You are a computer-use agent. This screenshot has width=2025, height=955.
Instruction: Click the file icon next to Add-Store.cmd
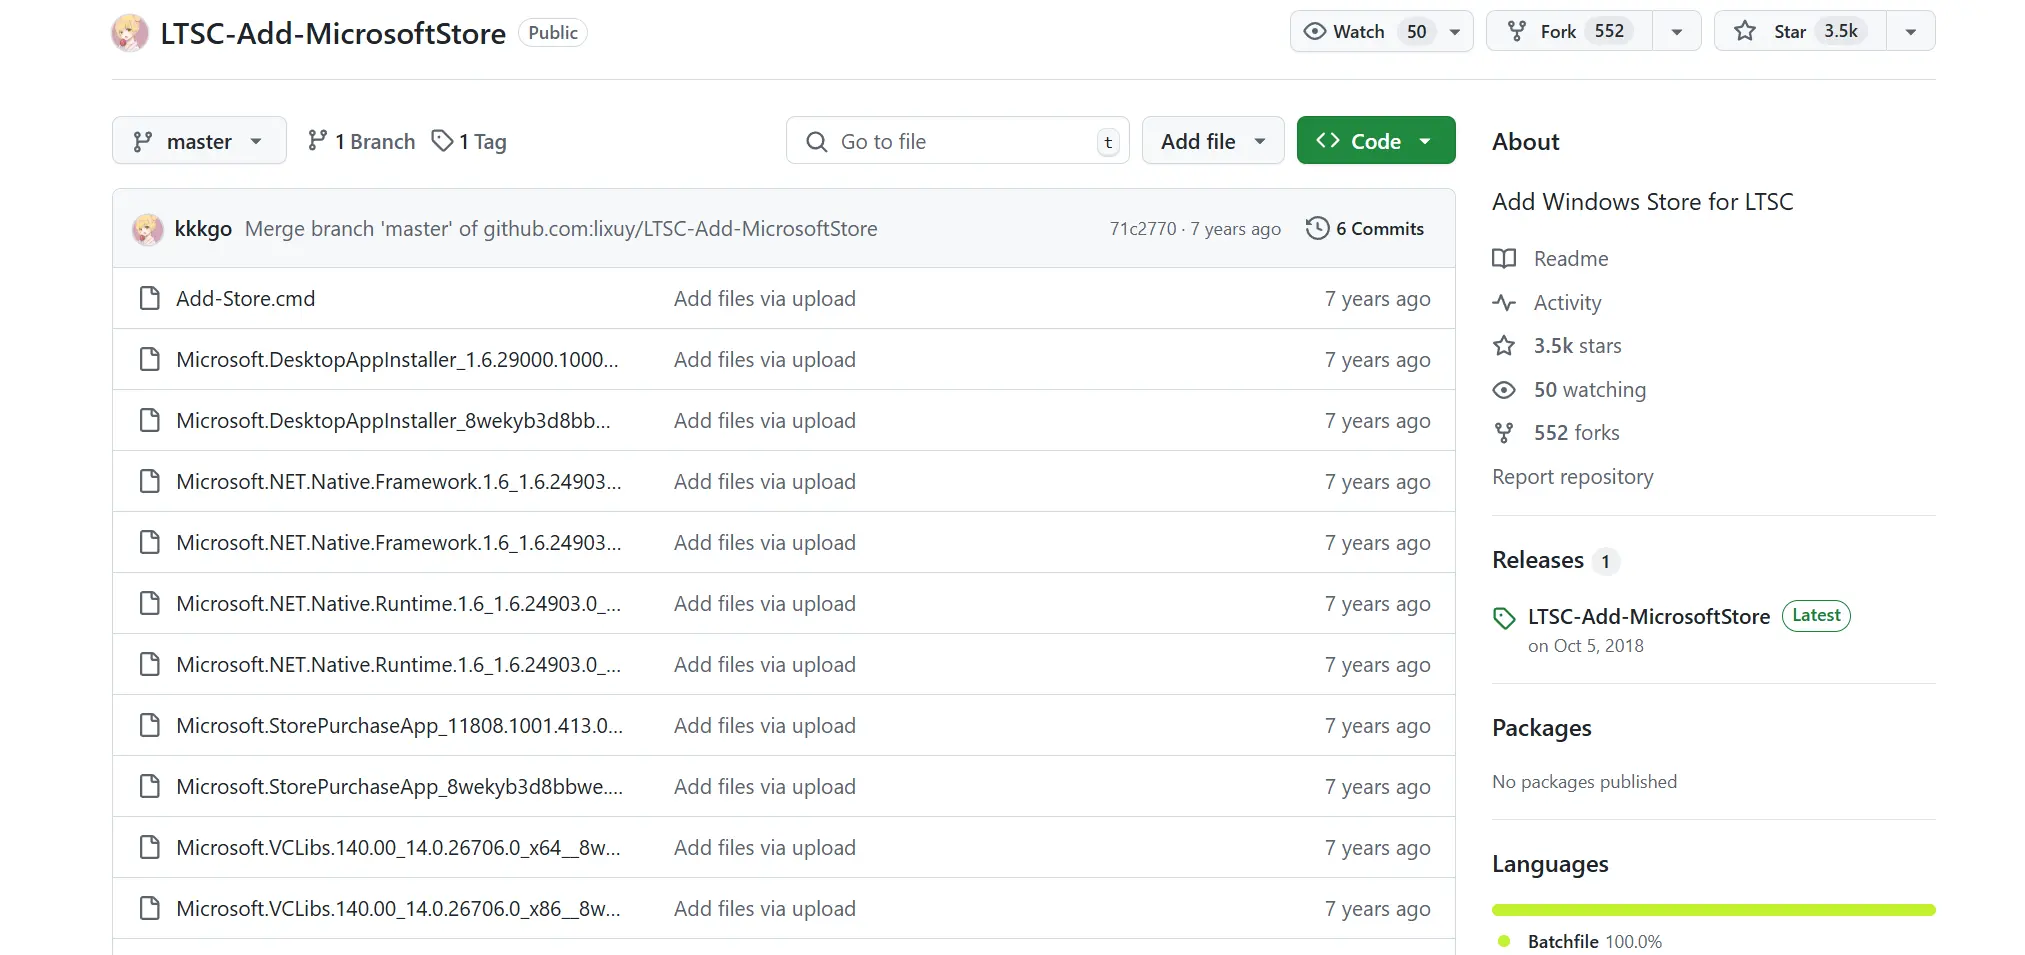point(150,298)
